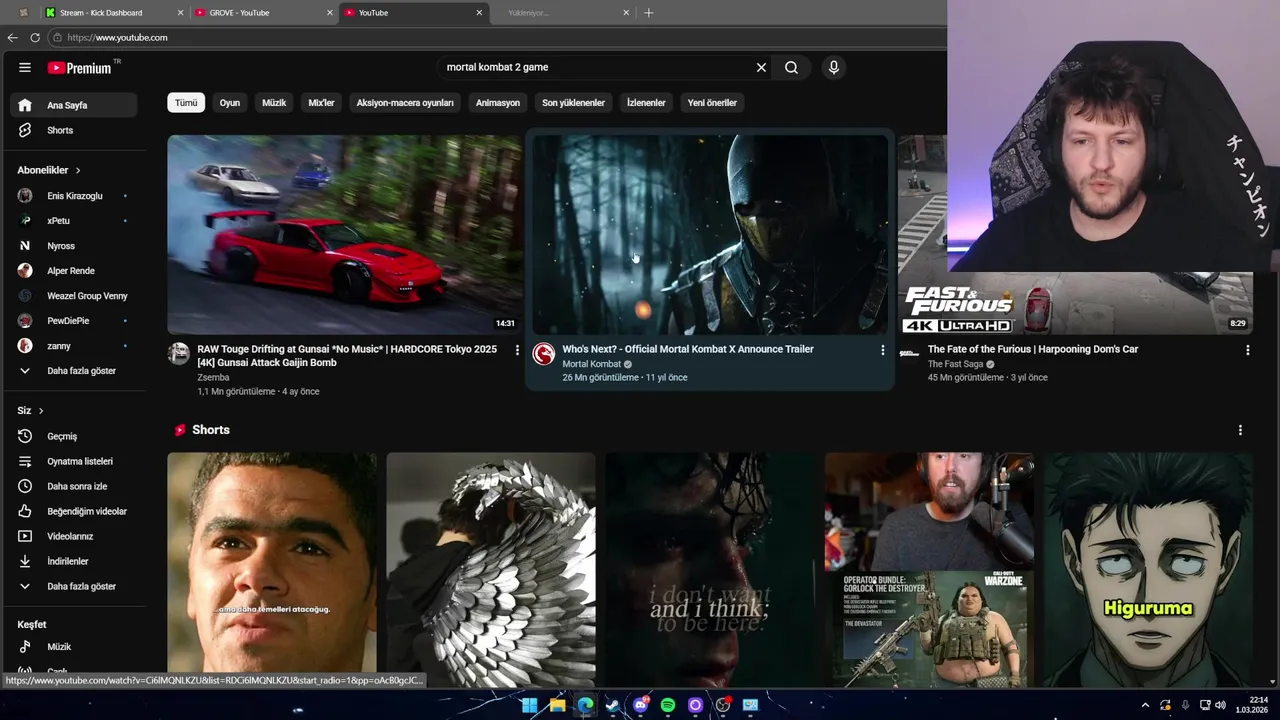The image size is (1280, 720).
Task: Select the Animasyon filter chip
Action: click(498, 103)
